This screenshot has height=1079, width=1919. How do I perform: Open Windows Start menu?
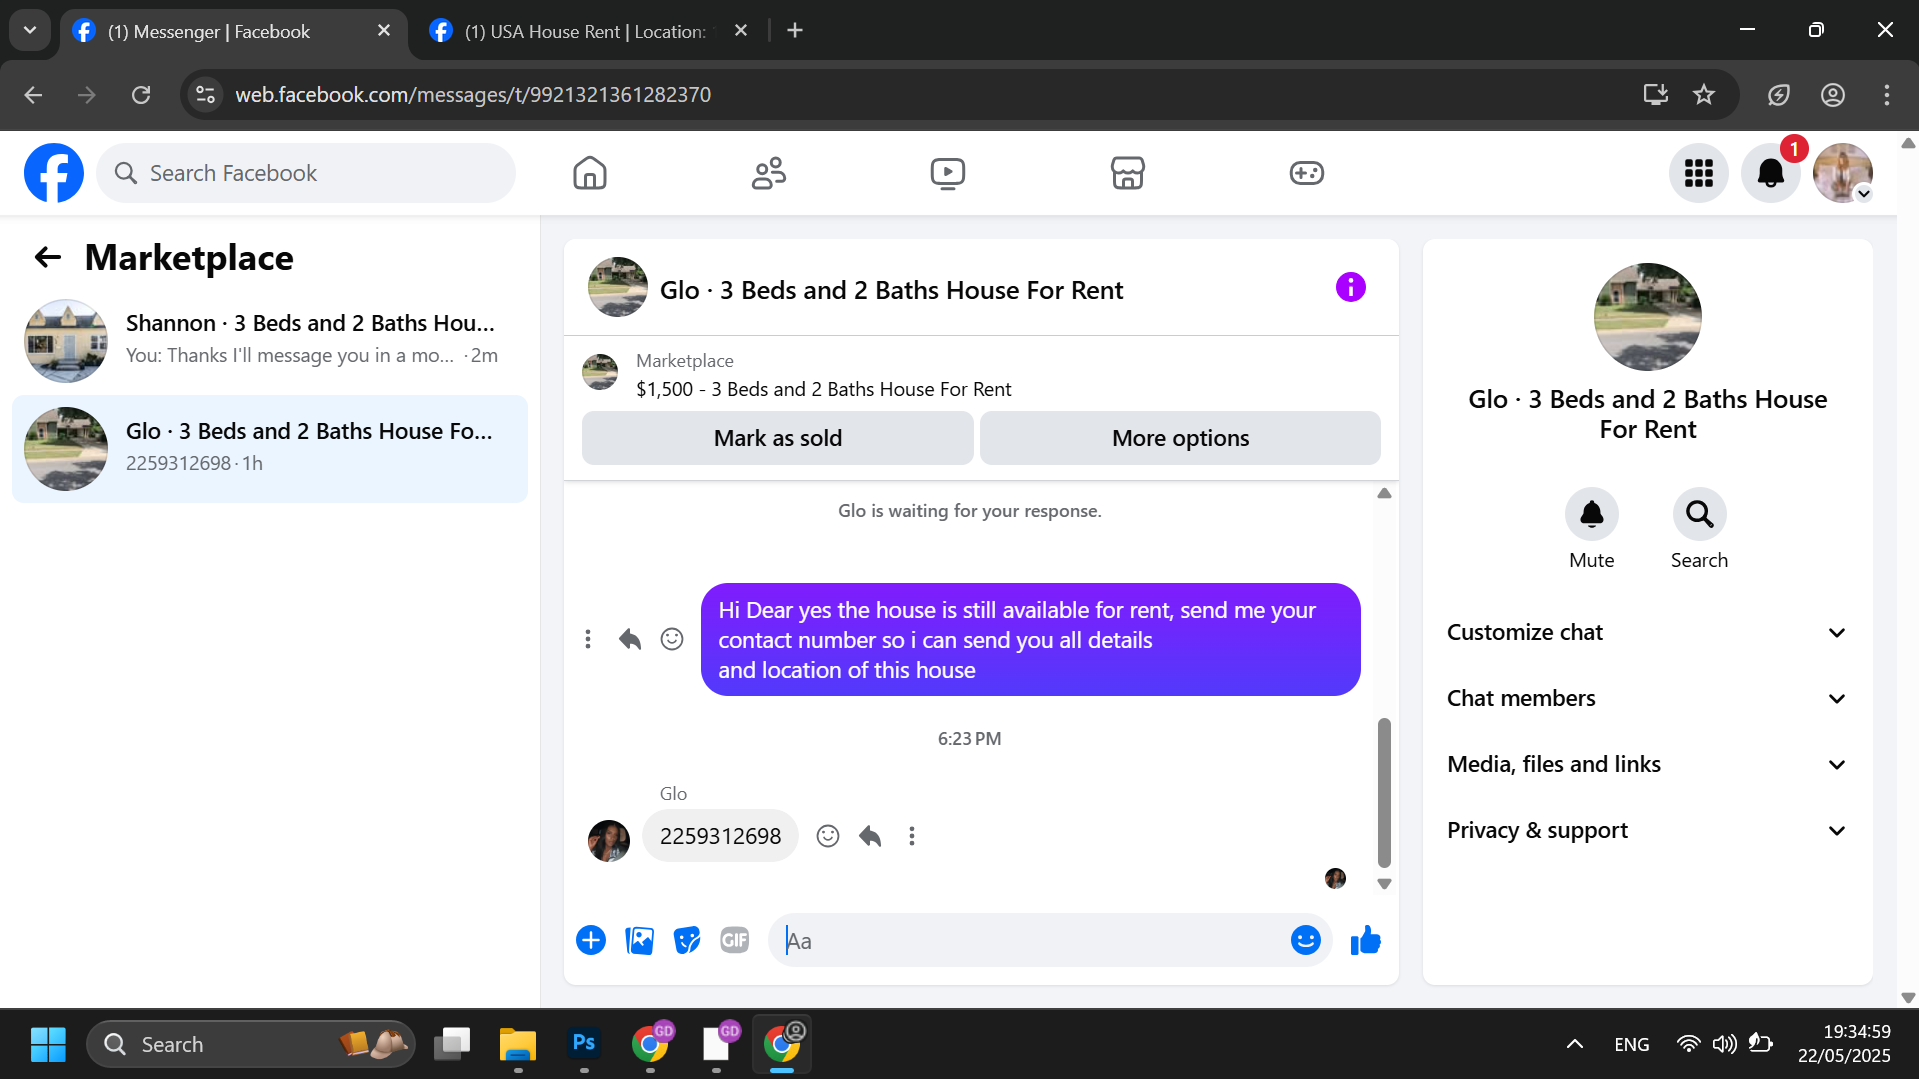click(48, 1045)
